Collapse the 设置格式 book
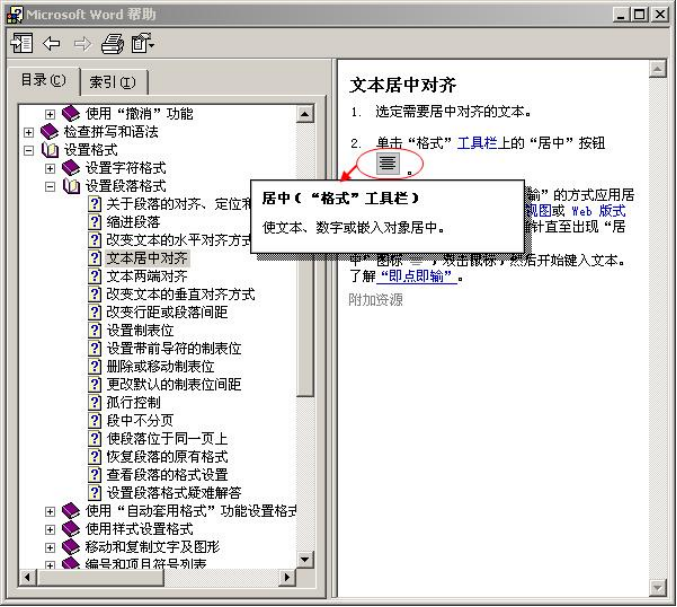The width and height of the screenshot is (677, 607). click(28, 151)
